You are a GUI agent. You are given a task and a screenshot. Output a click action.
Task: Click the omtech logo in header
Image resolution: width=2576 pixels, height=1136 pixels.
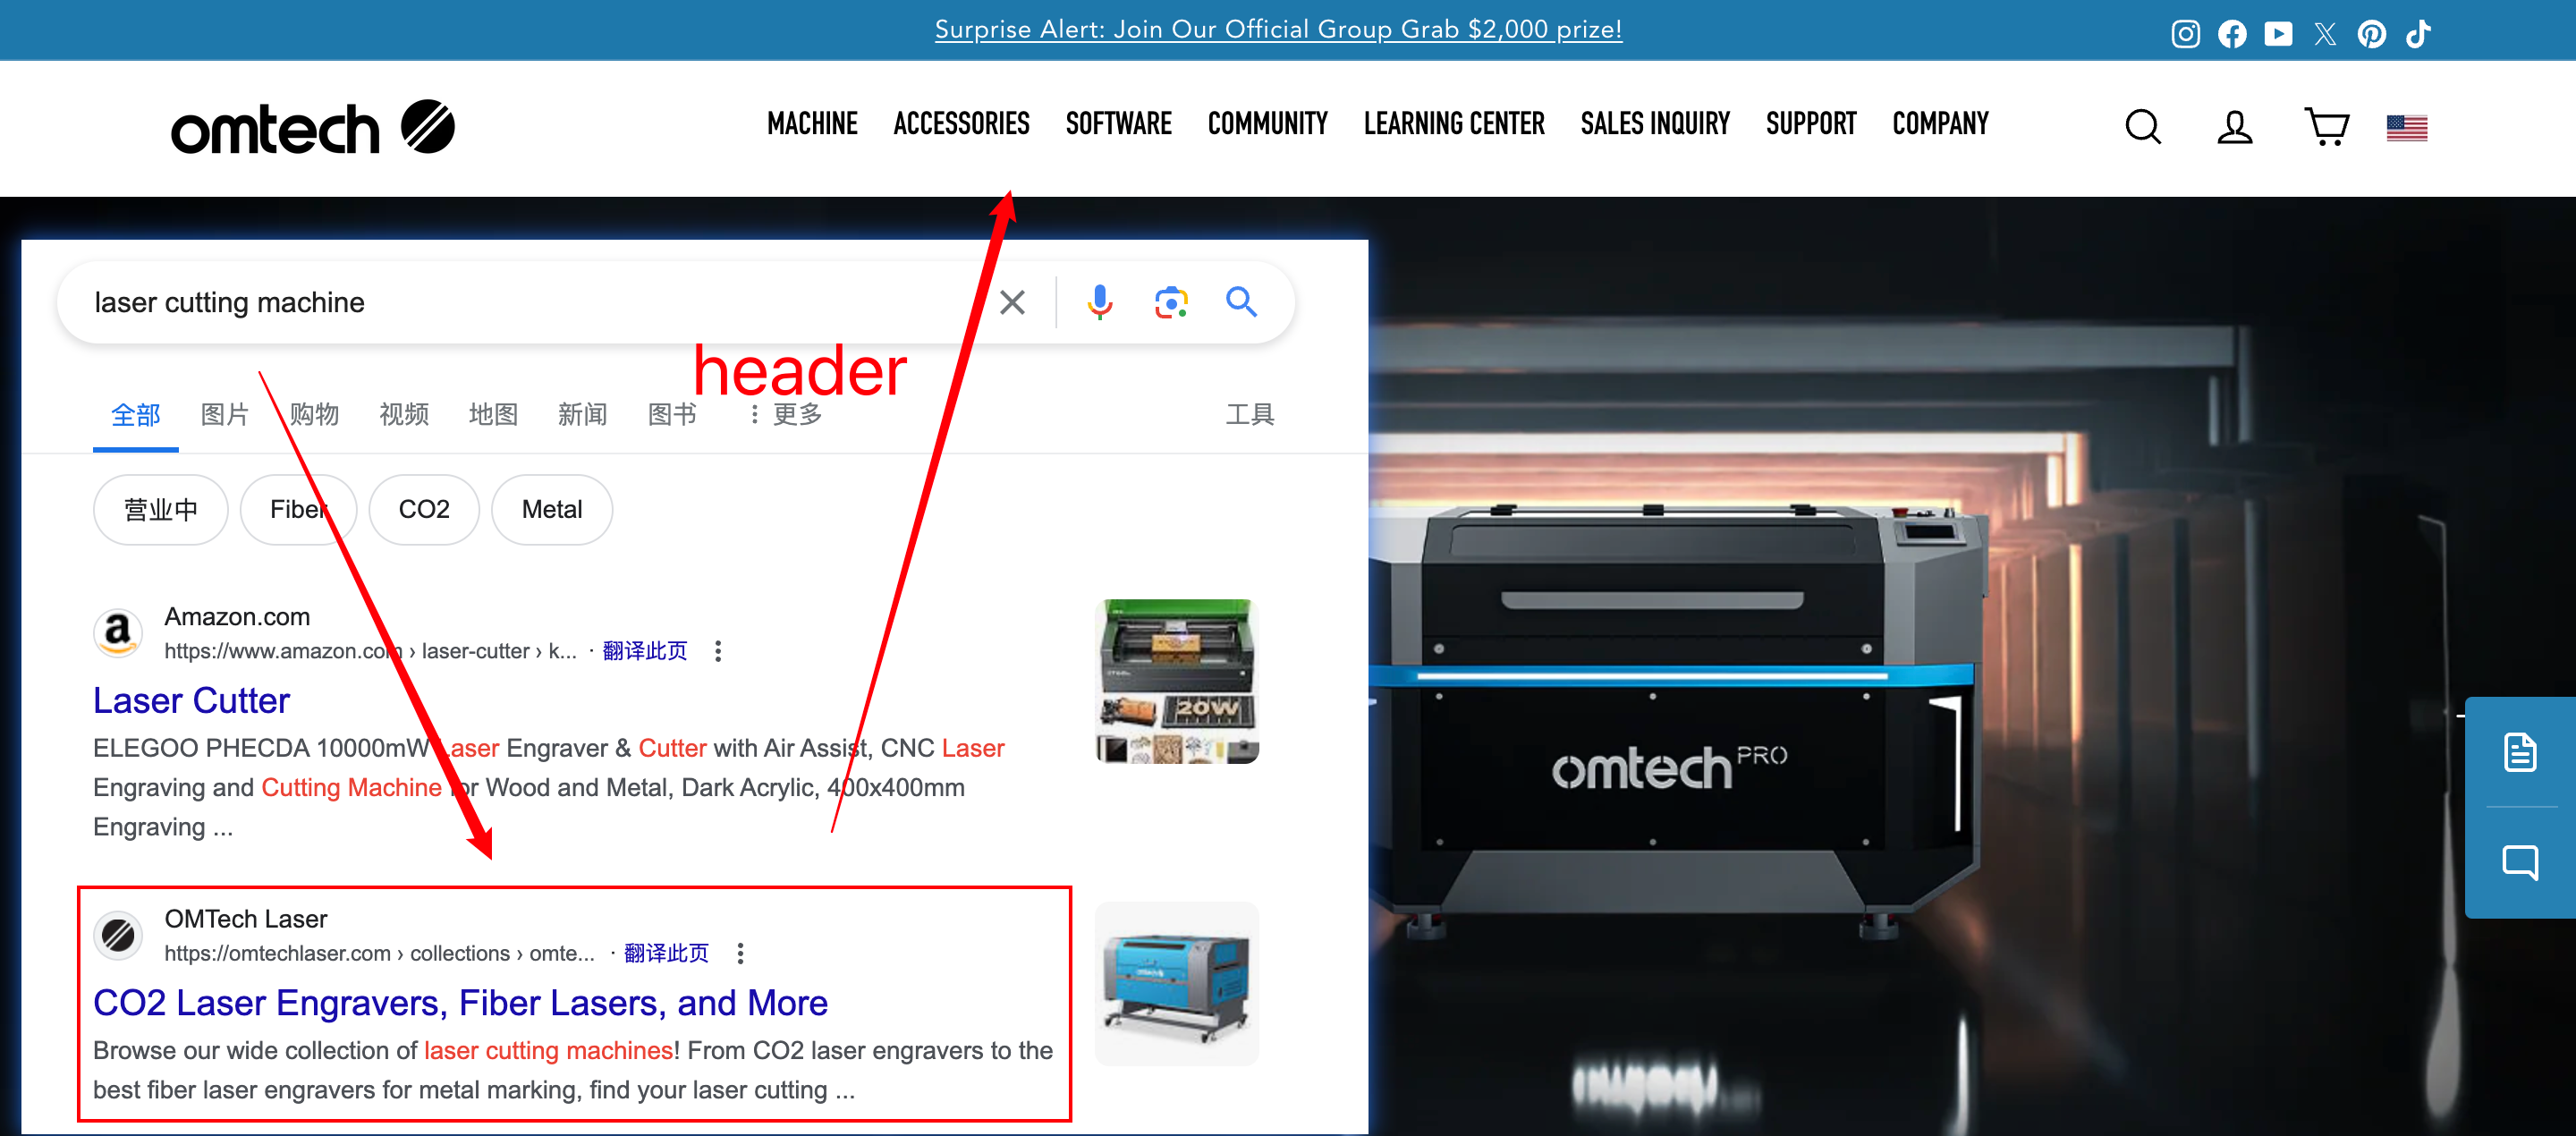(313, 128)
